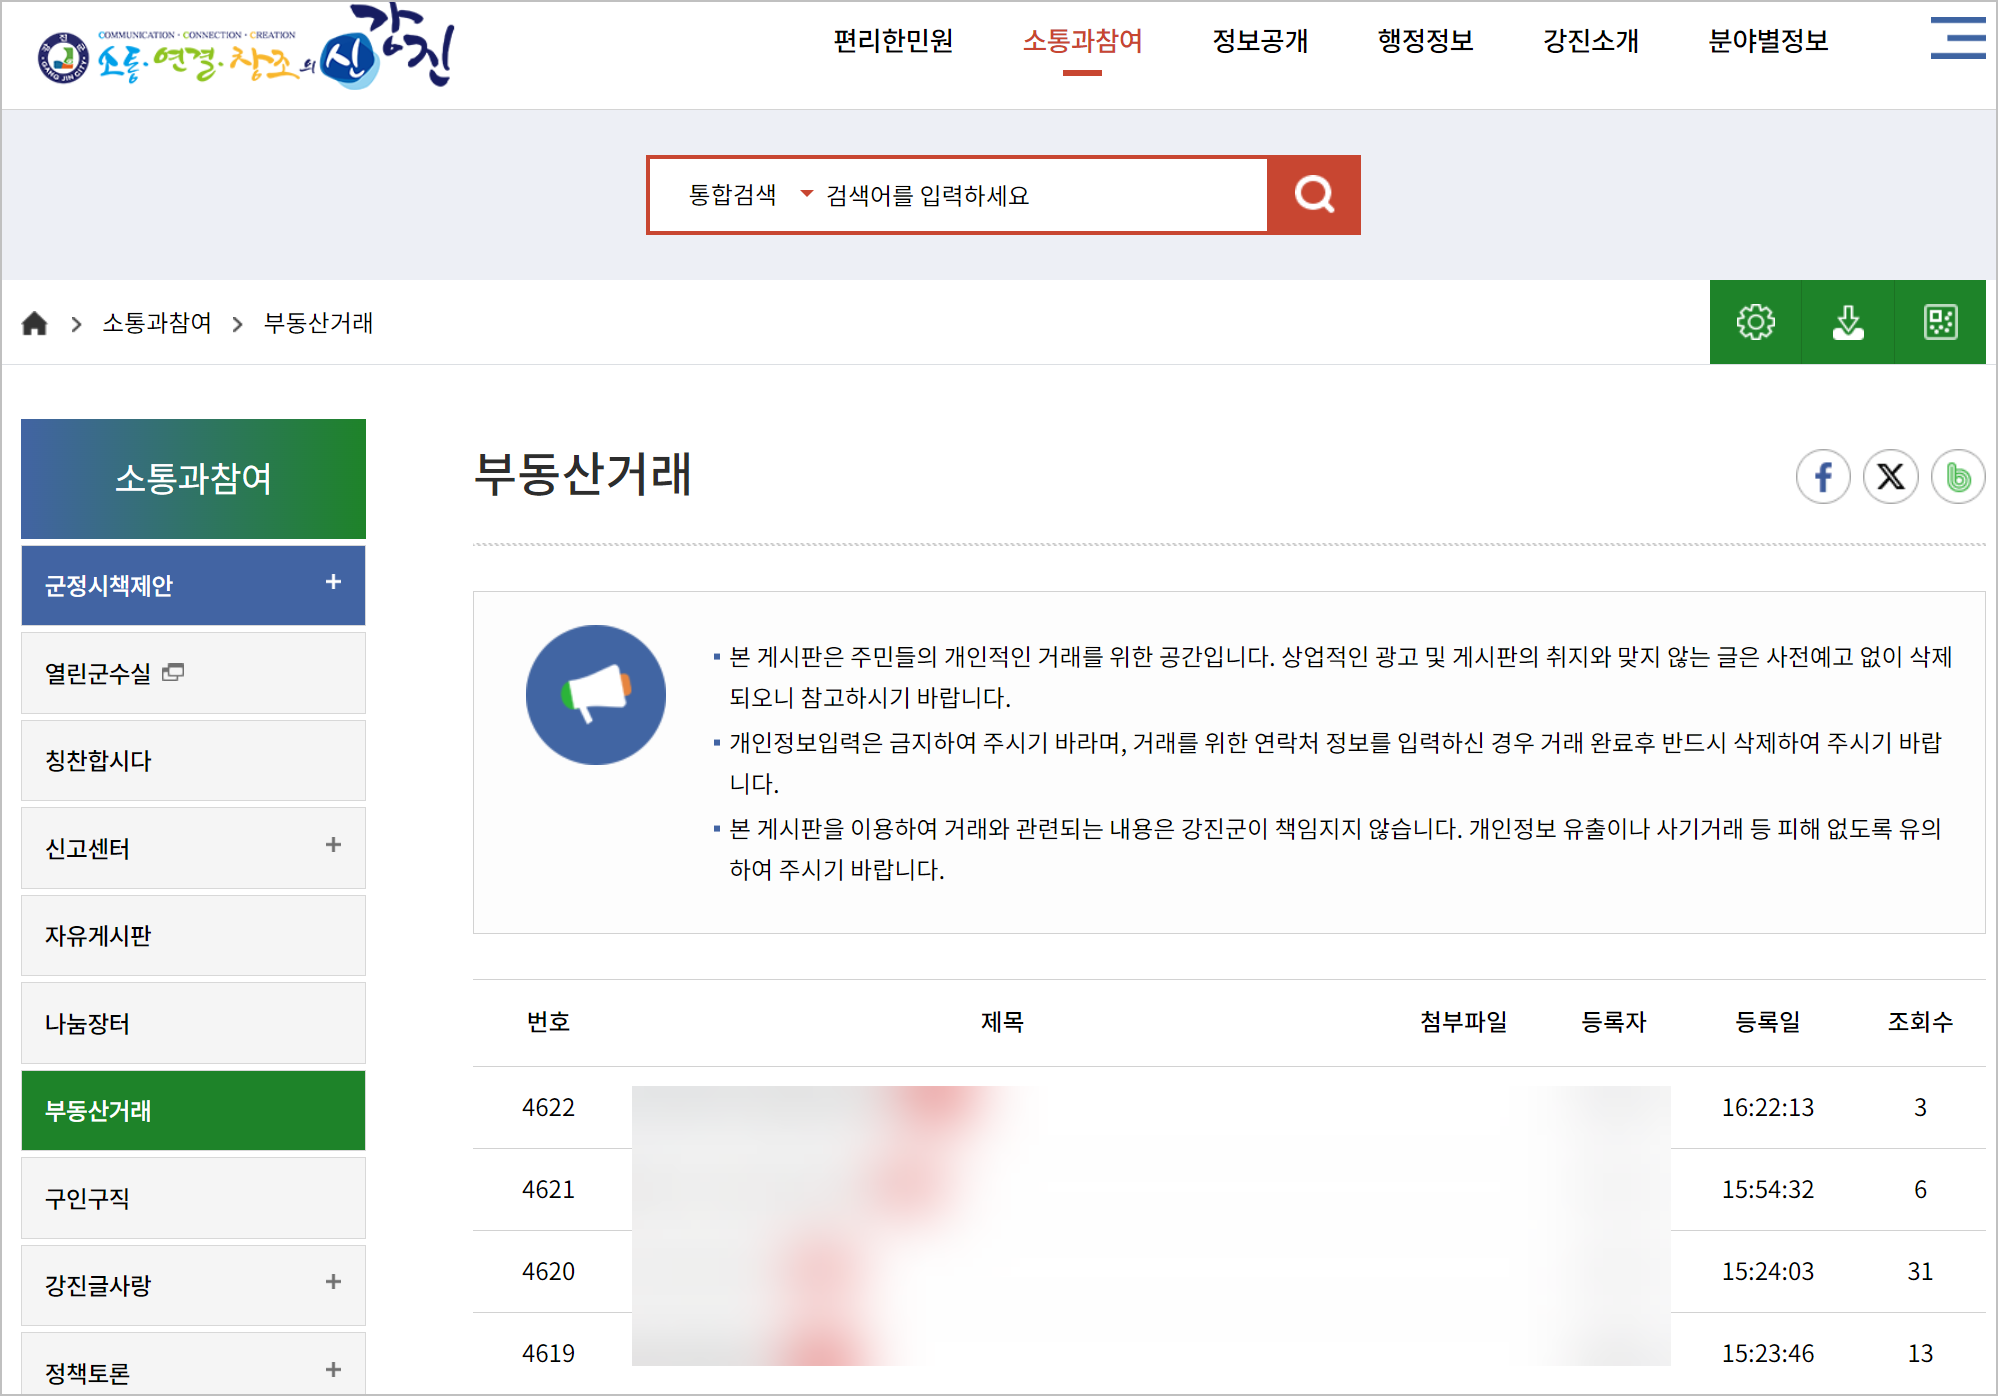
Task: Open the green gear settings icon
Action: (x=1755, y=322)
